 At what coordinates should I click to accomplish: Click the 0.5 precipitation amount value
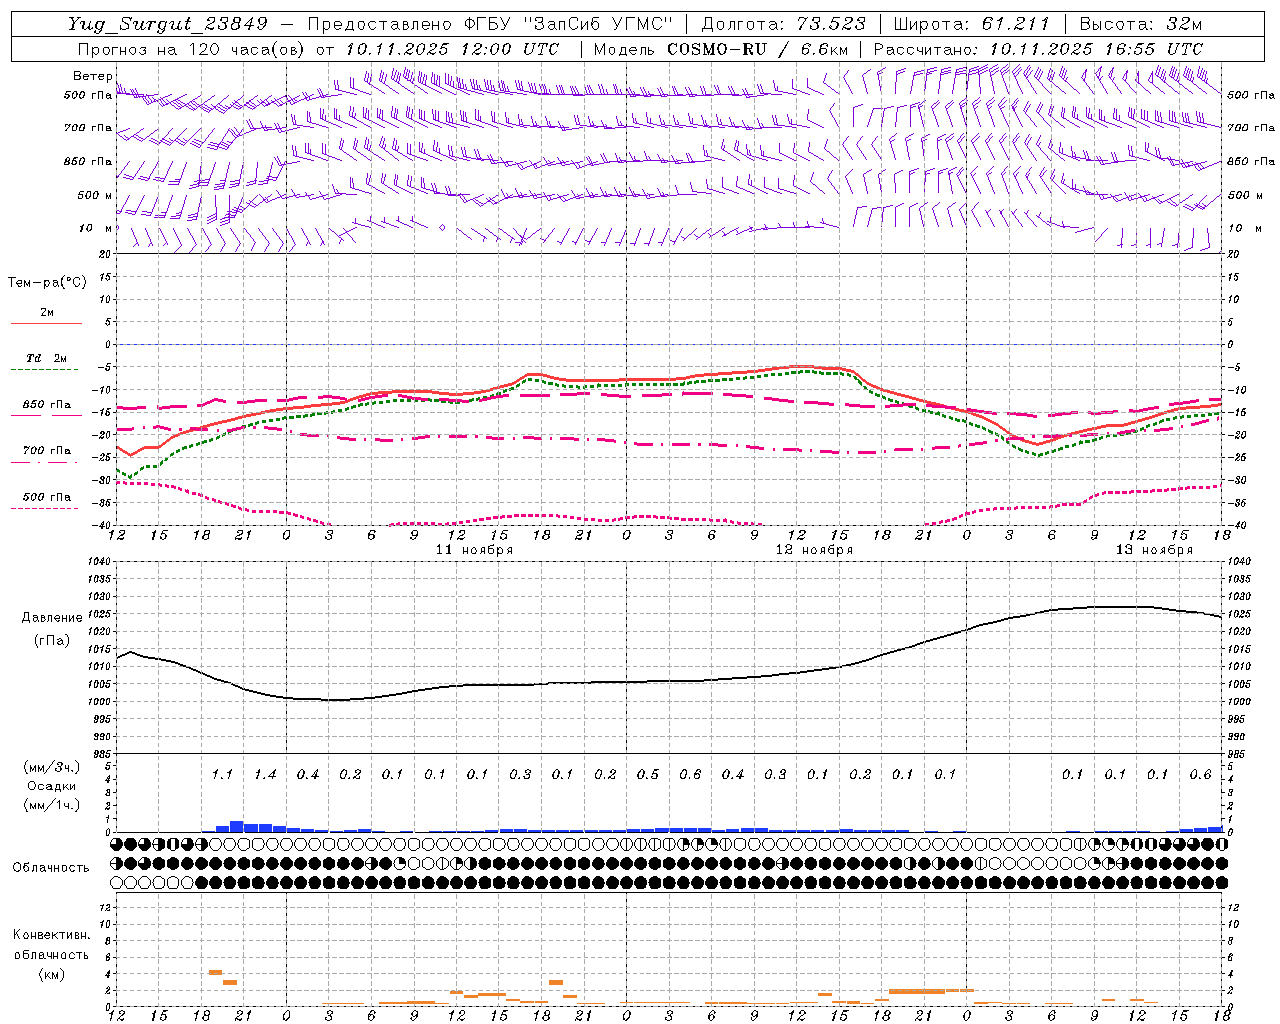point(648,775)
